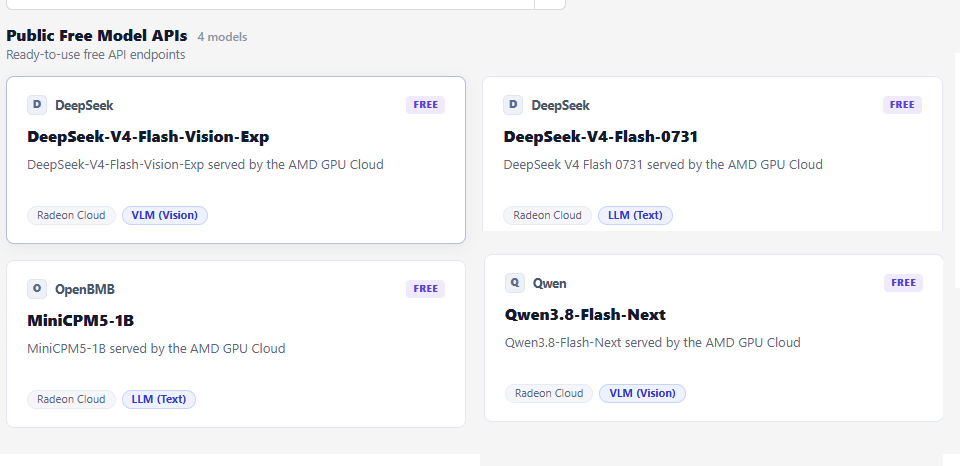Select Radeon Cloud tag on Qwen3.8 card

coord(549,394)
